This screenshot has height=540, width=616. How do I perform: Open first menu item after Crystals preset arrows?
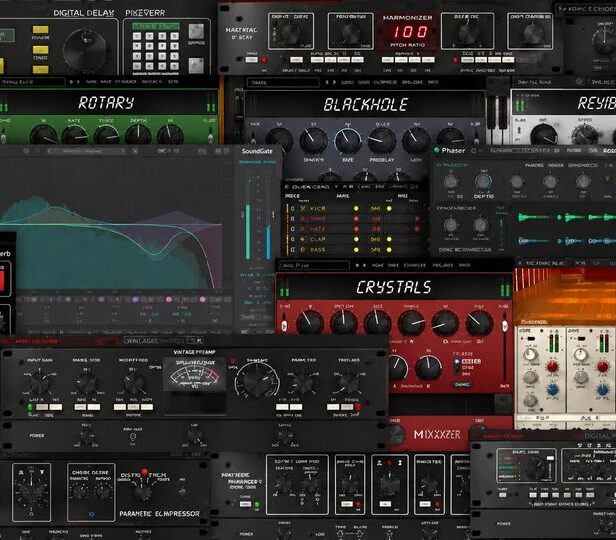(x=377, y=265)
